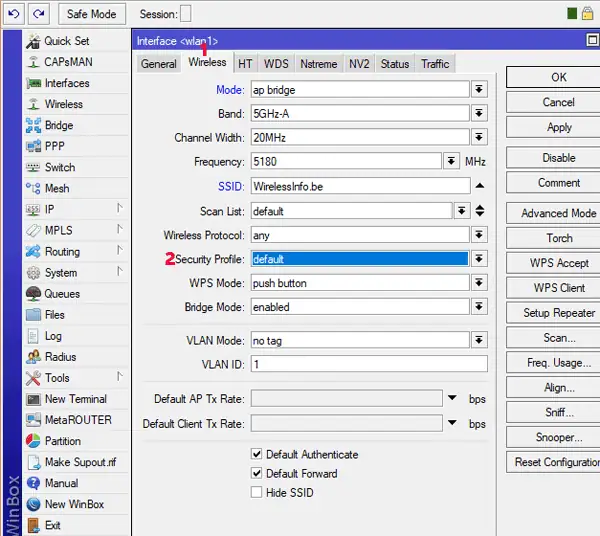This screenshot has width=600, height=536.
Task: Open the Security Profile dropdown arrow
Action: point(479,259)
